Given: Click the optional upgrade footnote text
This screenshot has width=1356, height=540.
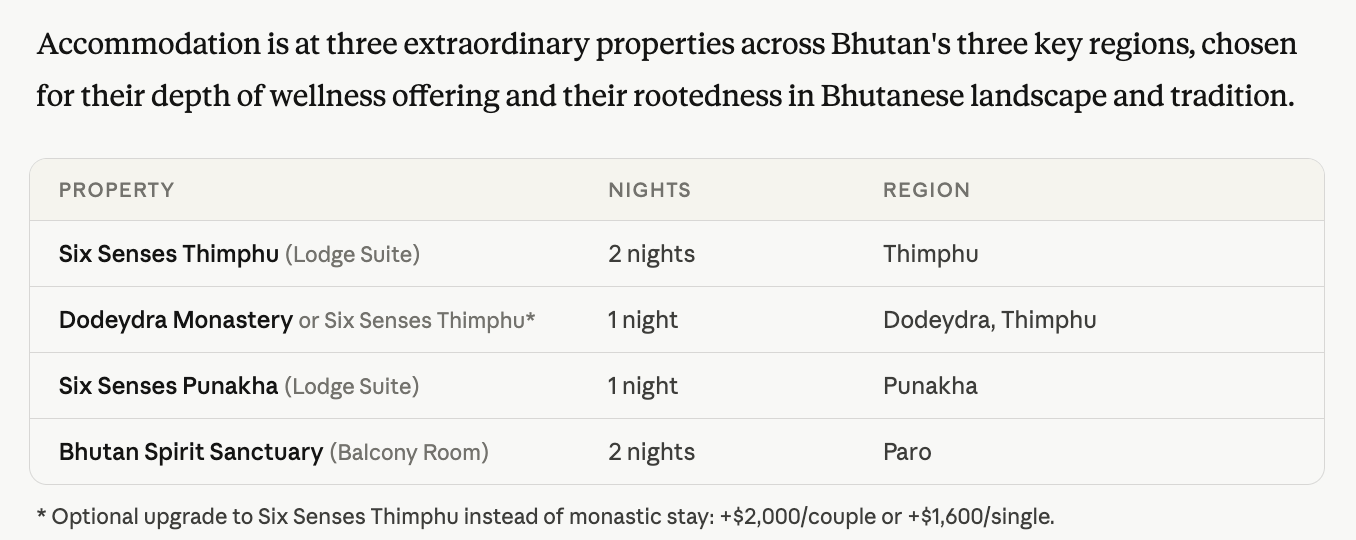Looking at the screenshot, I should (x=545, y=517).
